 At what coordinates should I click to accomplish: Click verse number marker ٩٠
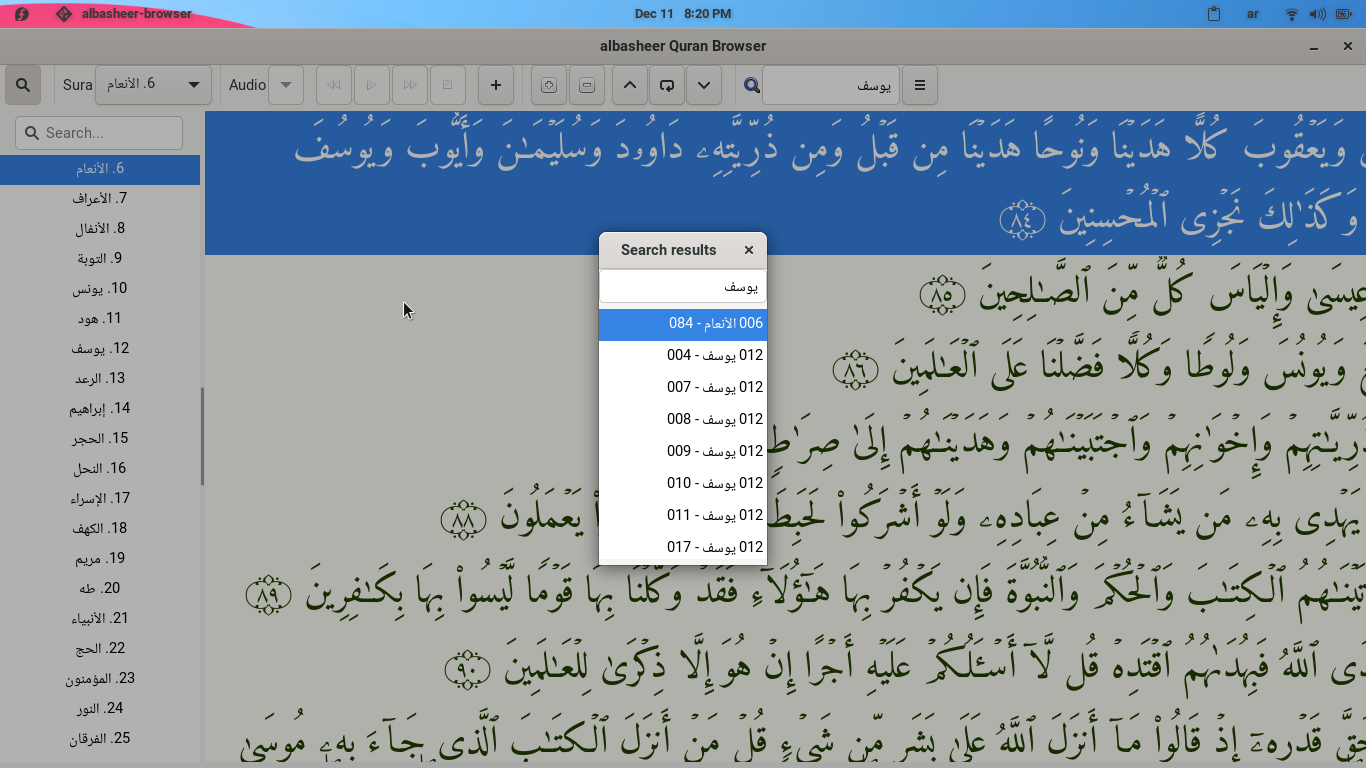[467, 670]
